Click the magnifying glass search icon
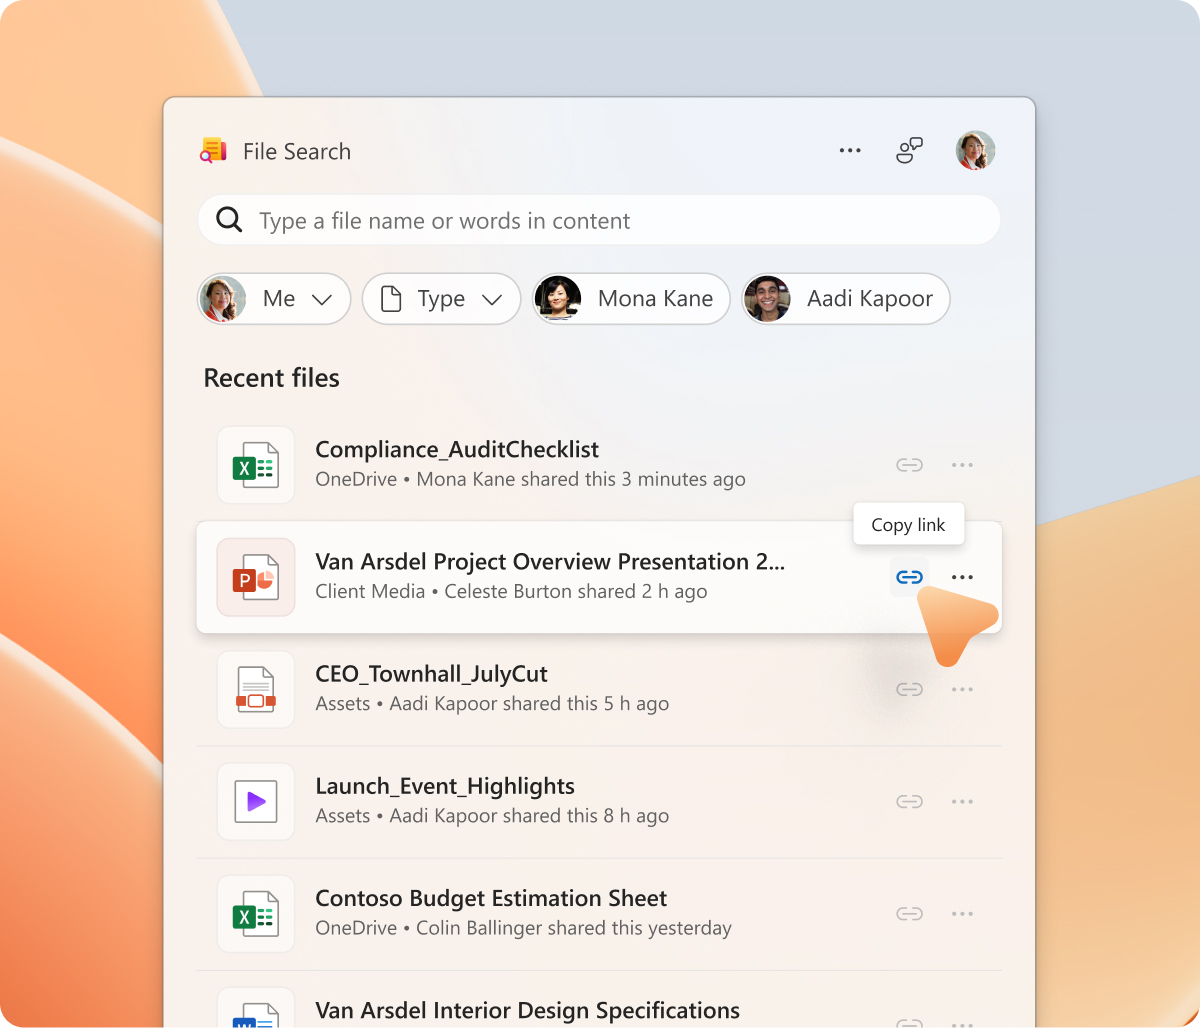The image size is (1200, 1028). (229, 220)
